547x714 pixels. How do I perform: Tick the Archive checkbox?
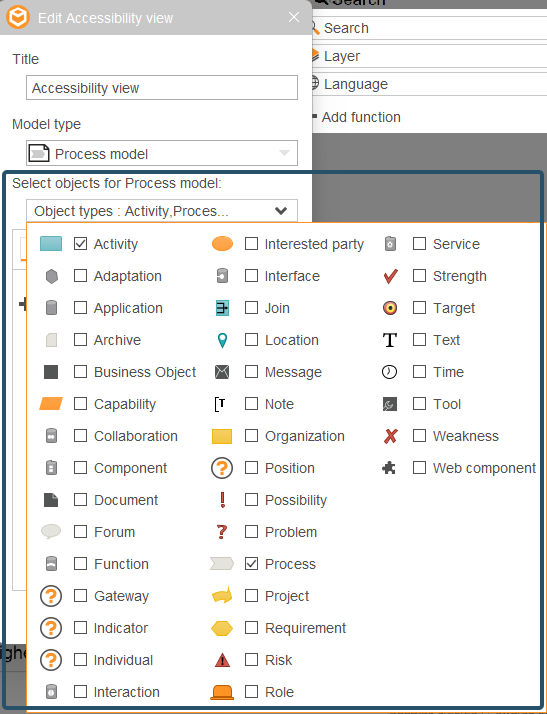81,340
